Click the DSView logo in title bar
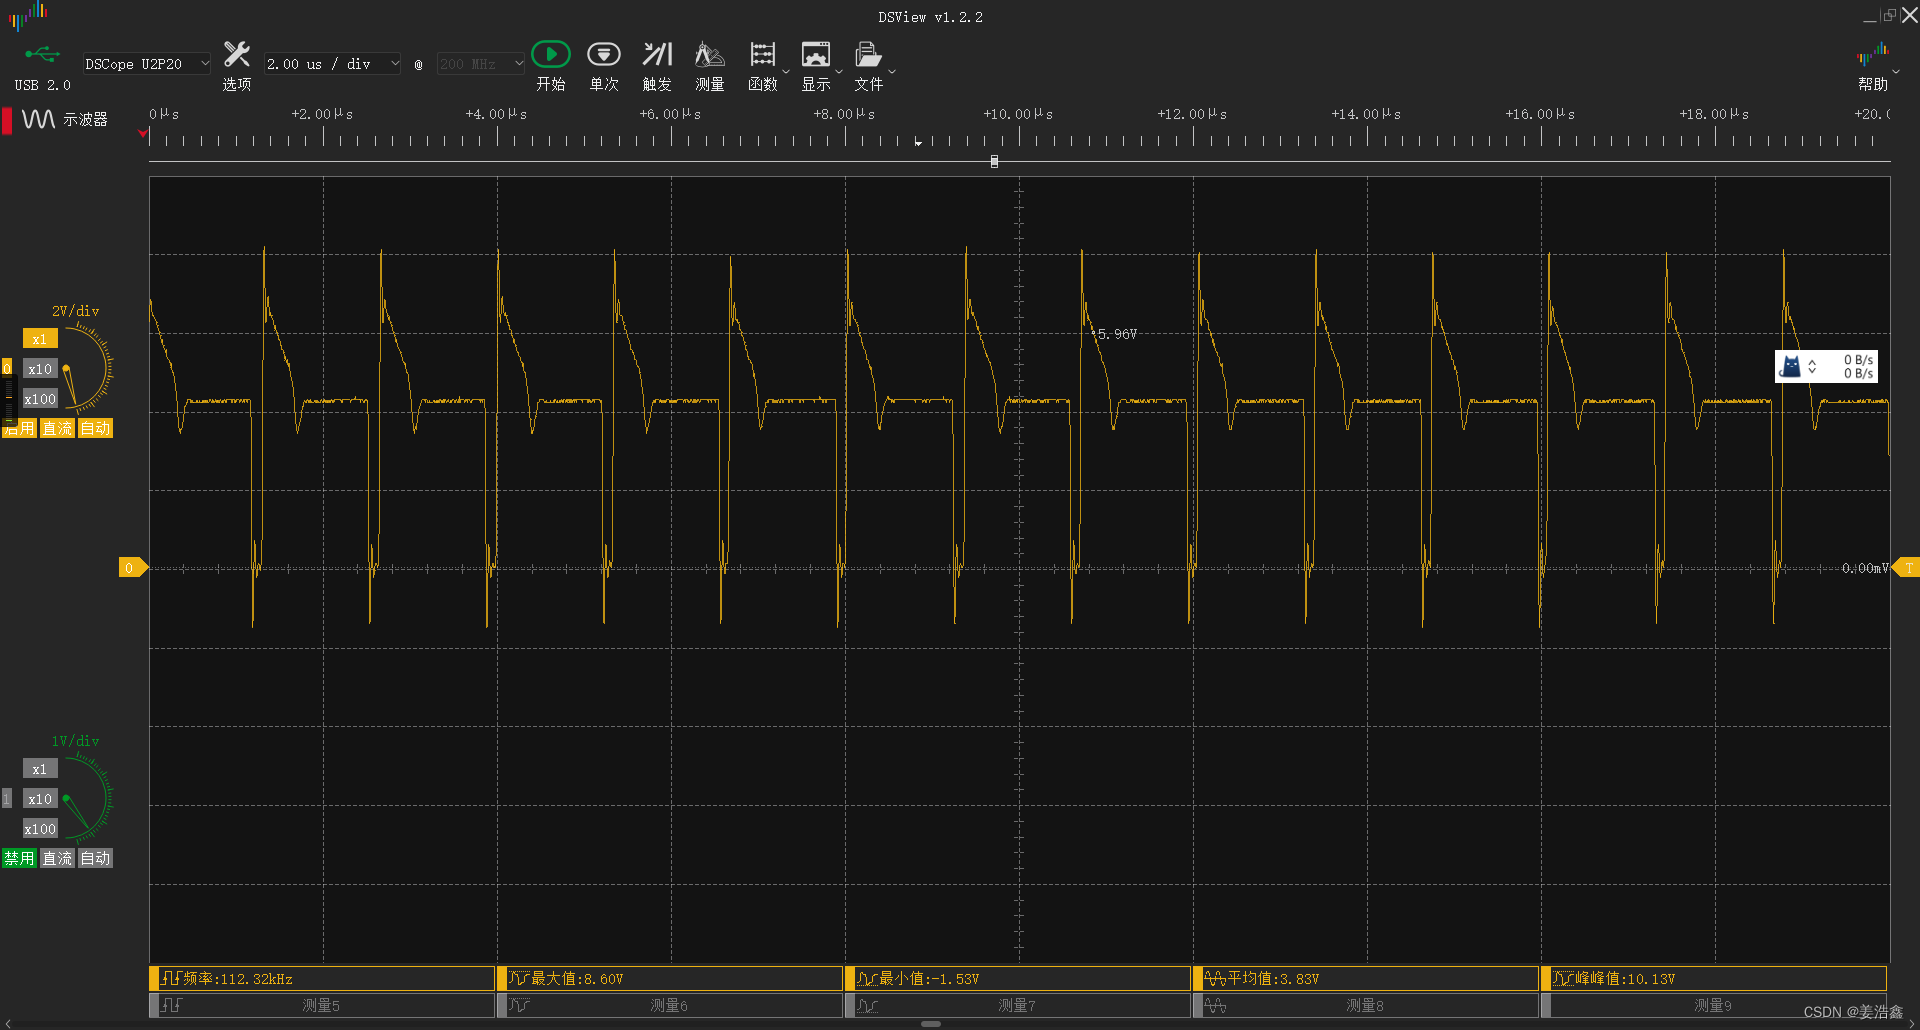Viewport: 1920px width, 1030px height. click(29, 15)
